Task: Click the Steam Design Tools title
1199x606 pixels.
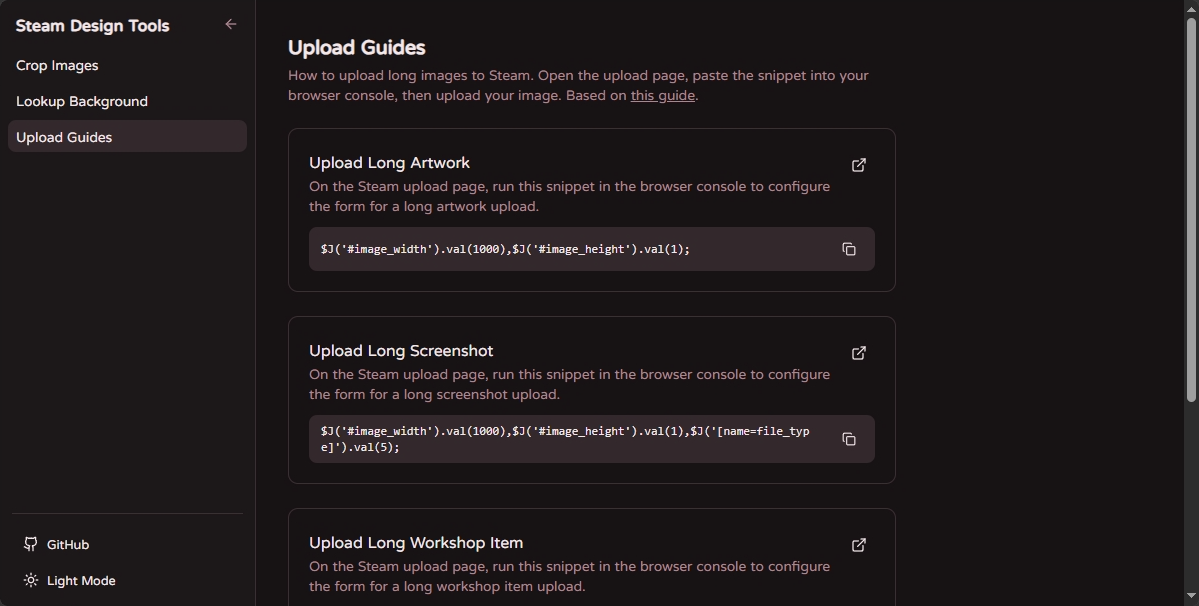Action: (x=93, y=26)
